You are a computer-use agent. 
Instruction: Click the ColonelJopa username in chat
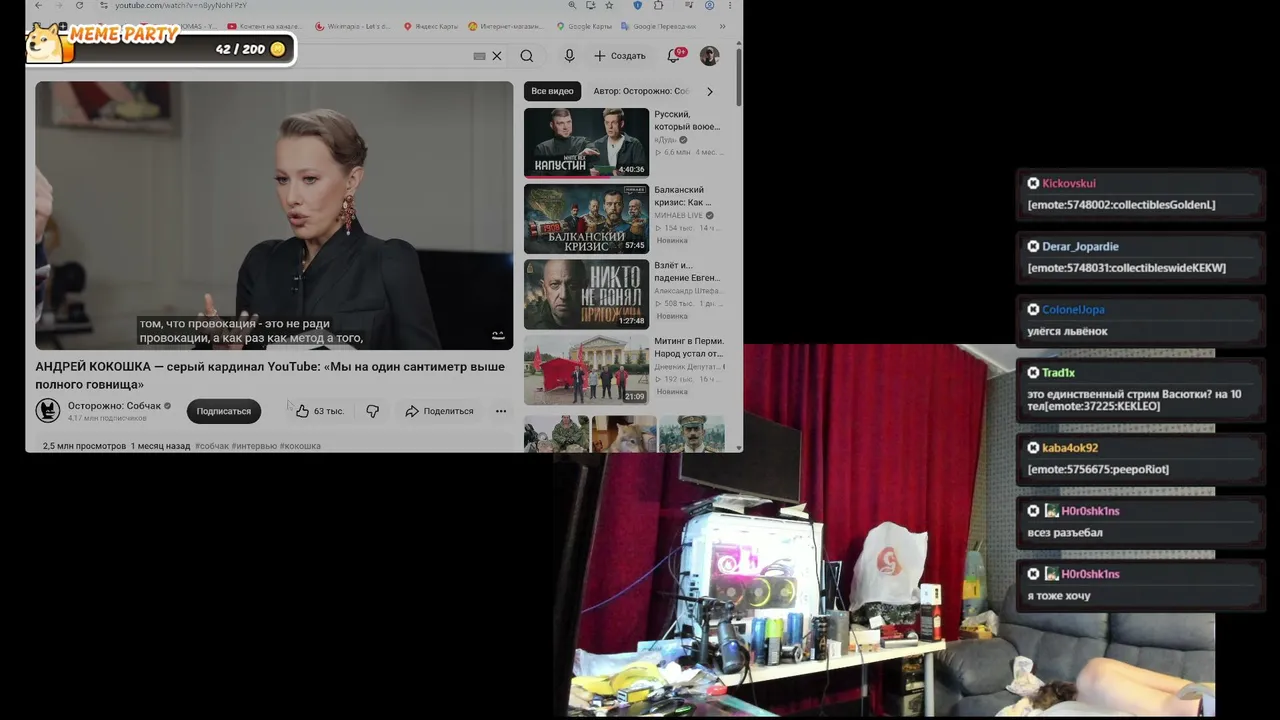(x=1073, y=309)
